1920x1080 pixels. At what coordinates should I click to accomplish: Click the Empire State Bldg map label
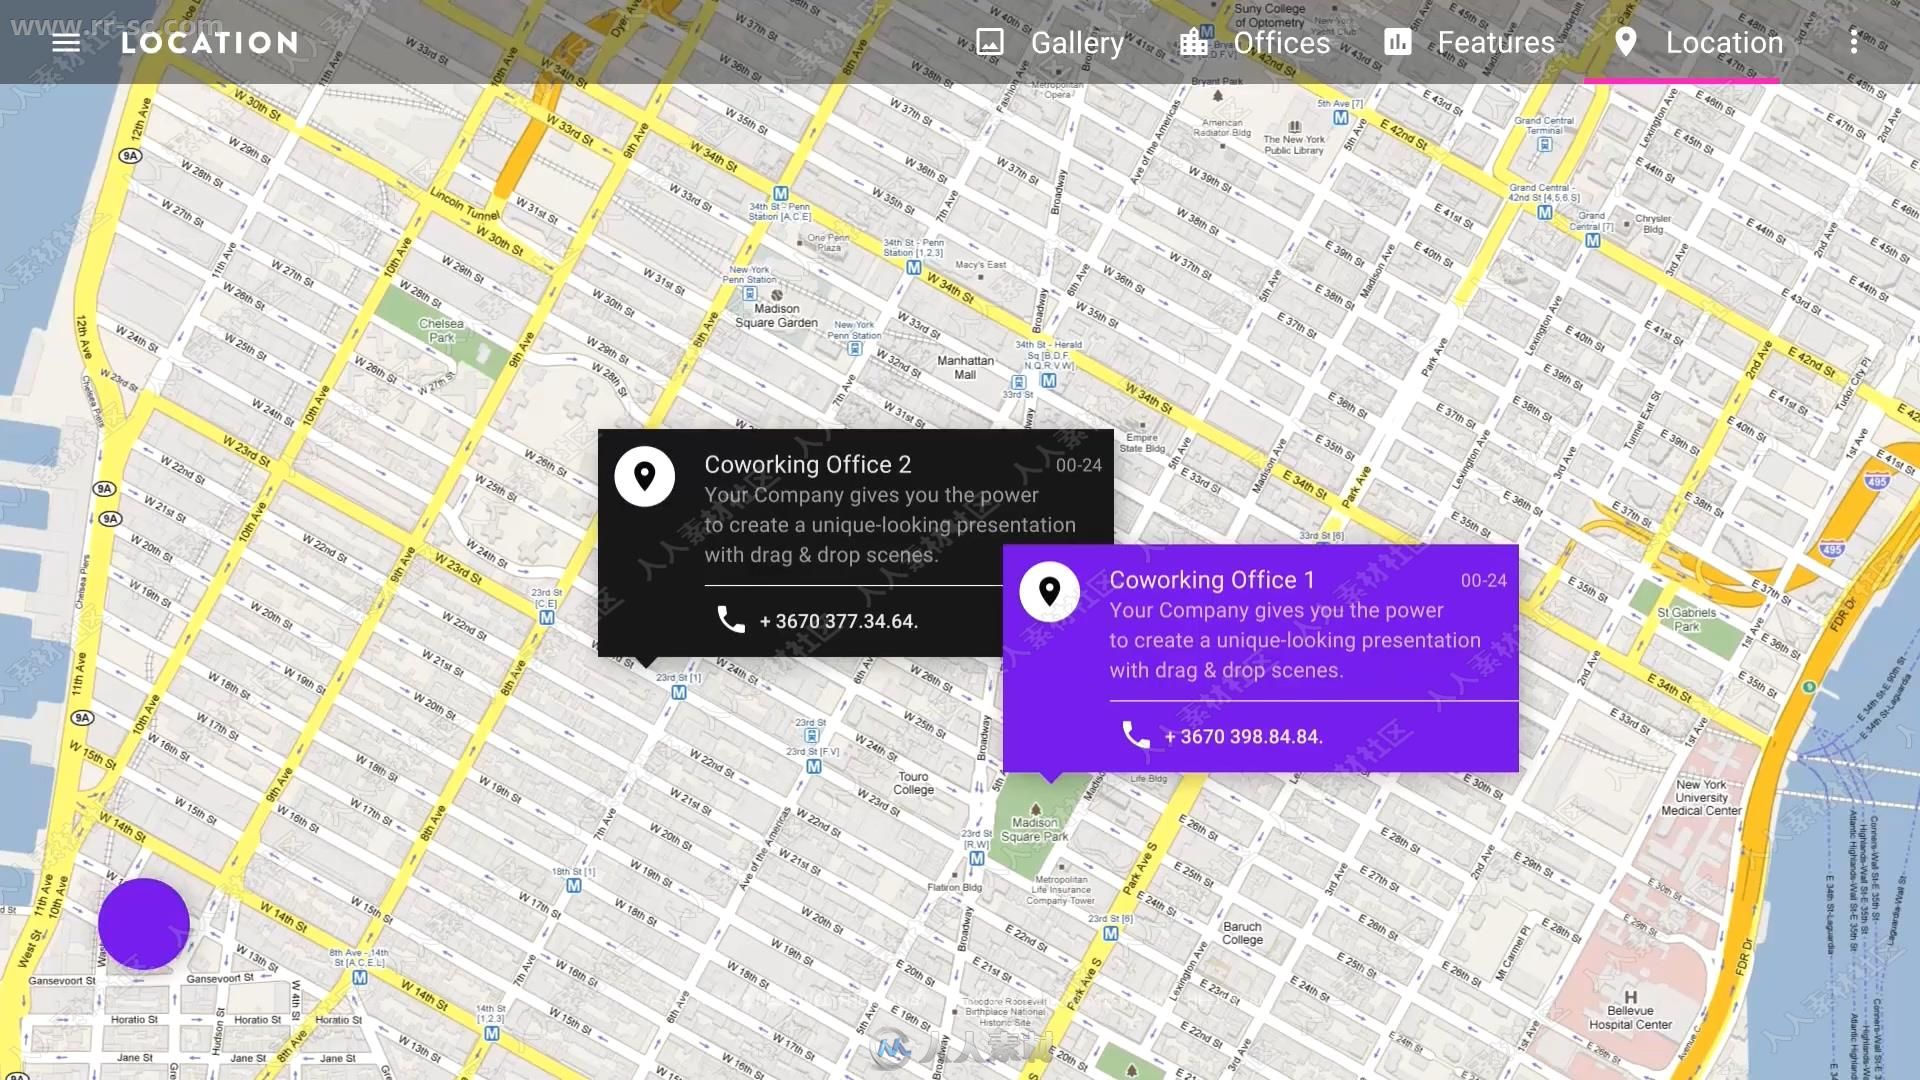coord(1142,443)
